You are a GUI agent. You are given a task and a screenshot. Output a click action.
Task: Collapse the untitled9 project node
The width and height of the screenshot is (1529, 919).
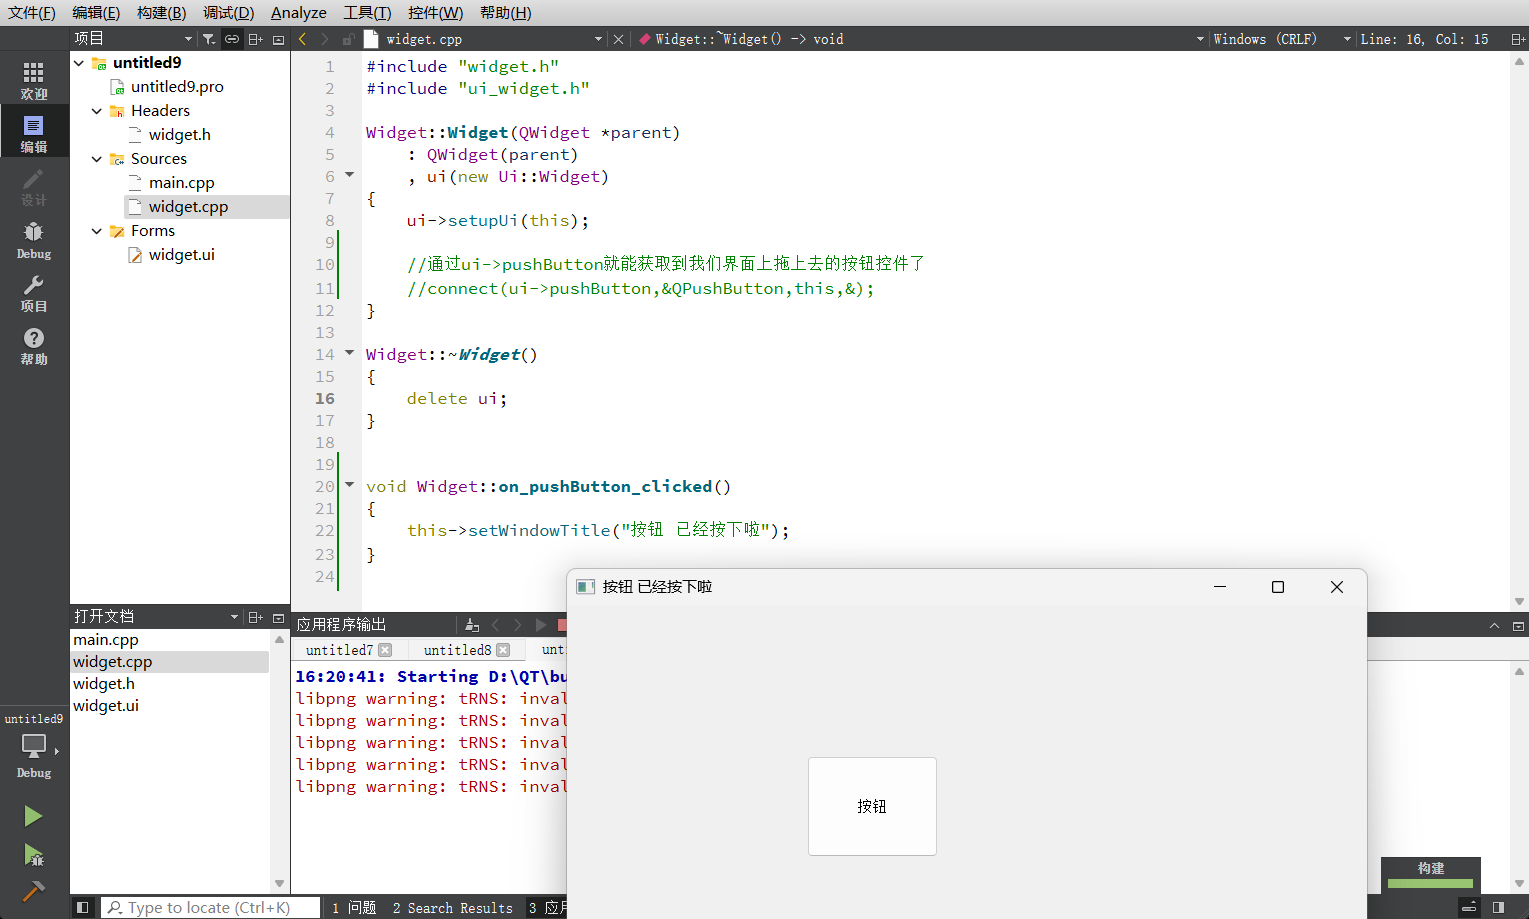(x=79, y=62)
